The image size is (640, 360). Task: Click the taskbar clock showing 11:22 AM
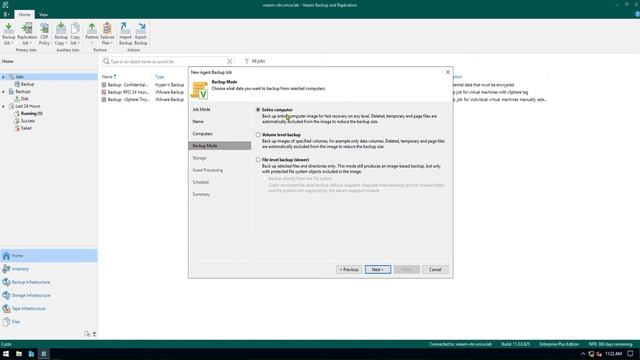[x=613, y=354]
